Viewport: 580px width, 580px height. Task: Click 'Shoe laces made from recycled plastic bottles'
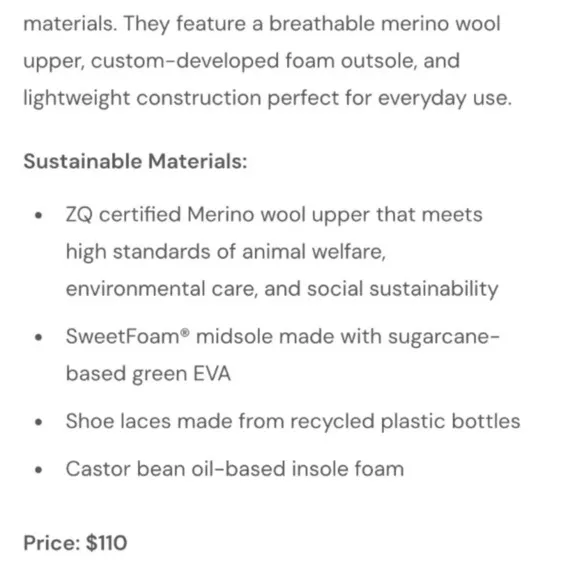(x=293, y=421)
